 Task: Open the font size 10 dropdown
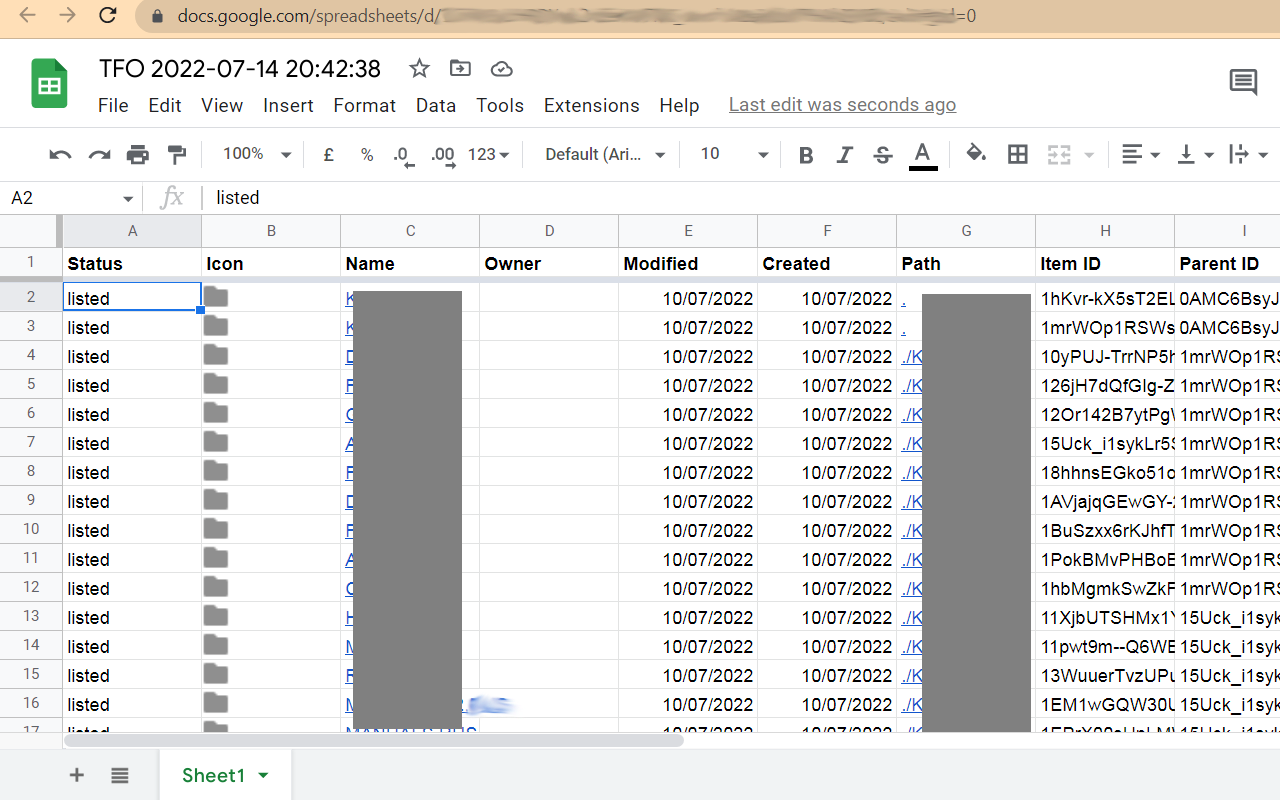pyautogui.click(x=734, y=154)
